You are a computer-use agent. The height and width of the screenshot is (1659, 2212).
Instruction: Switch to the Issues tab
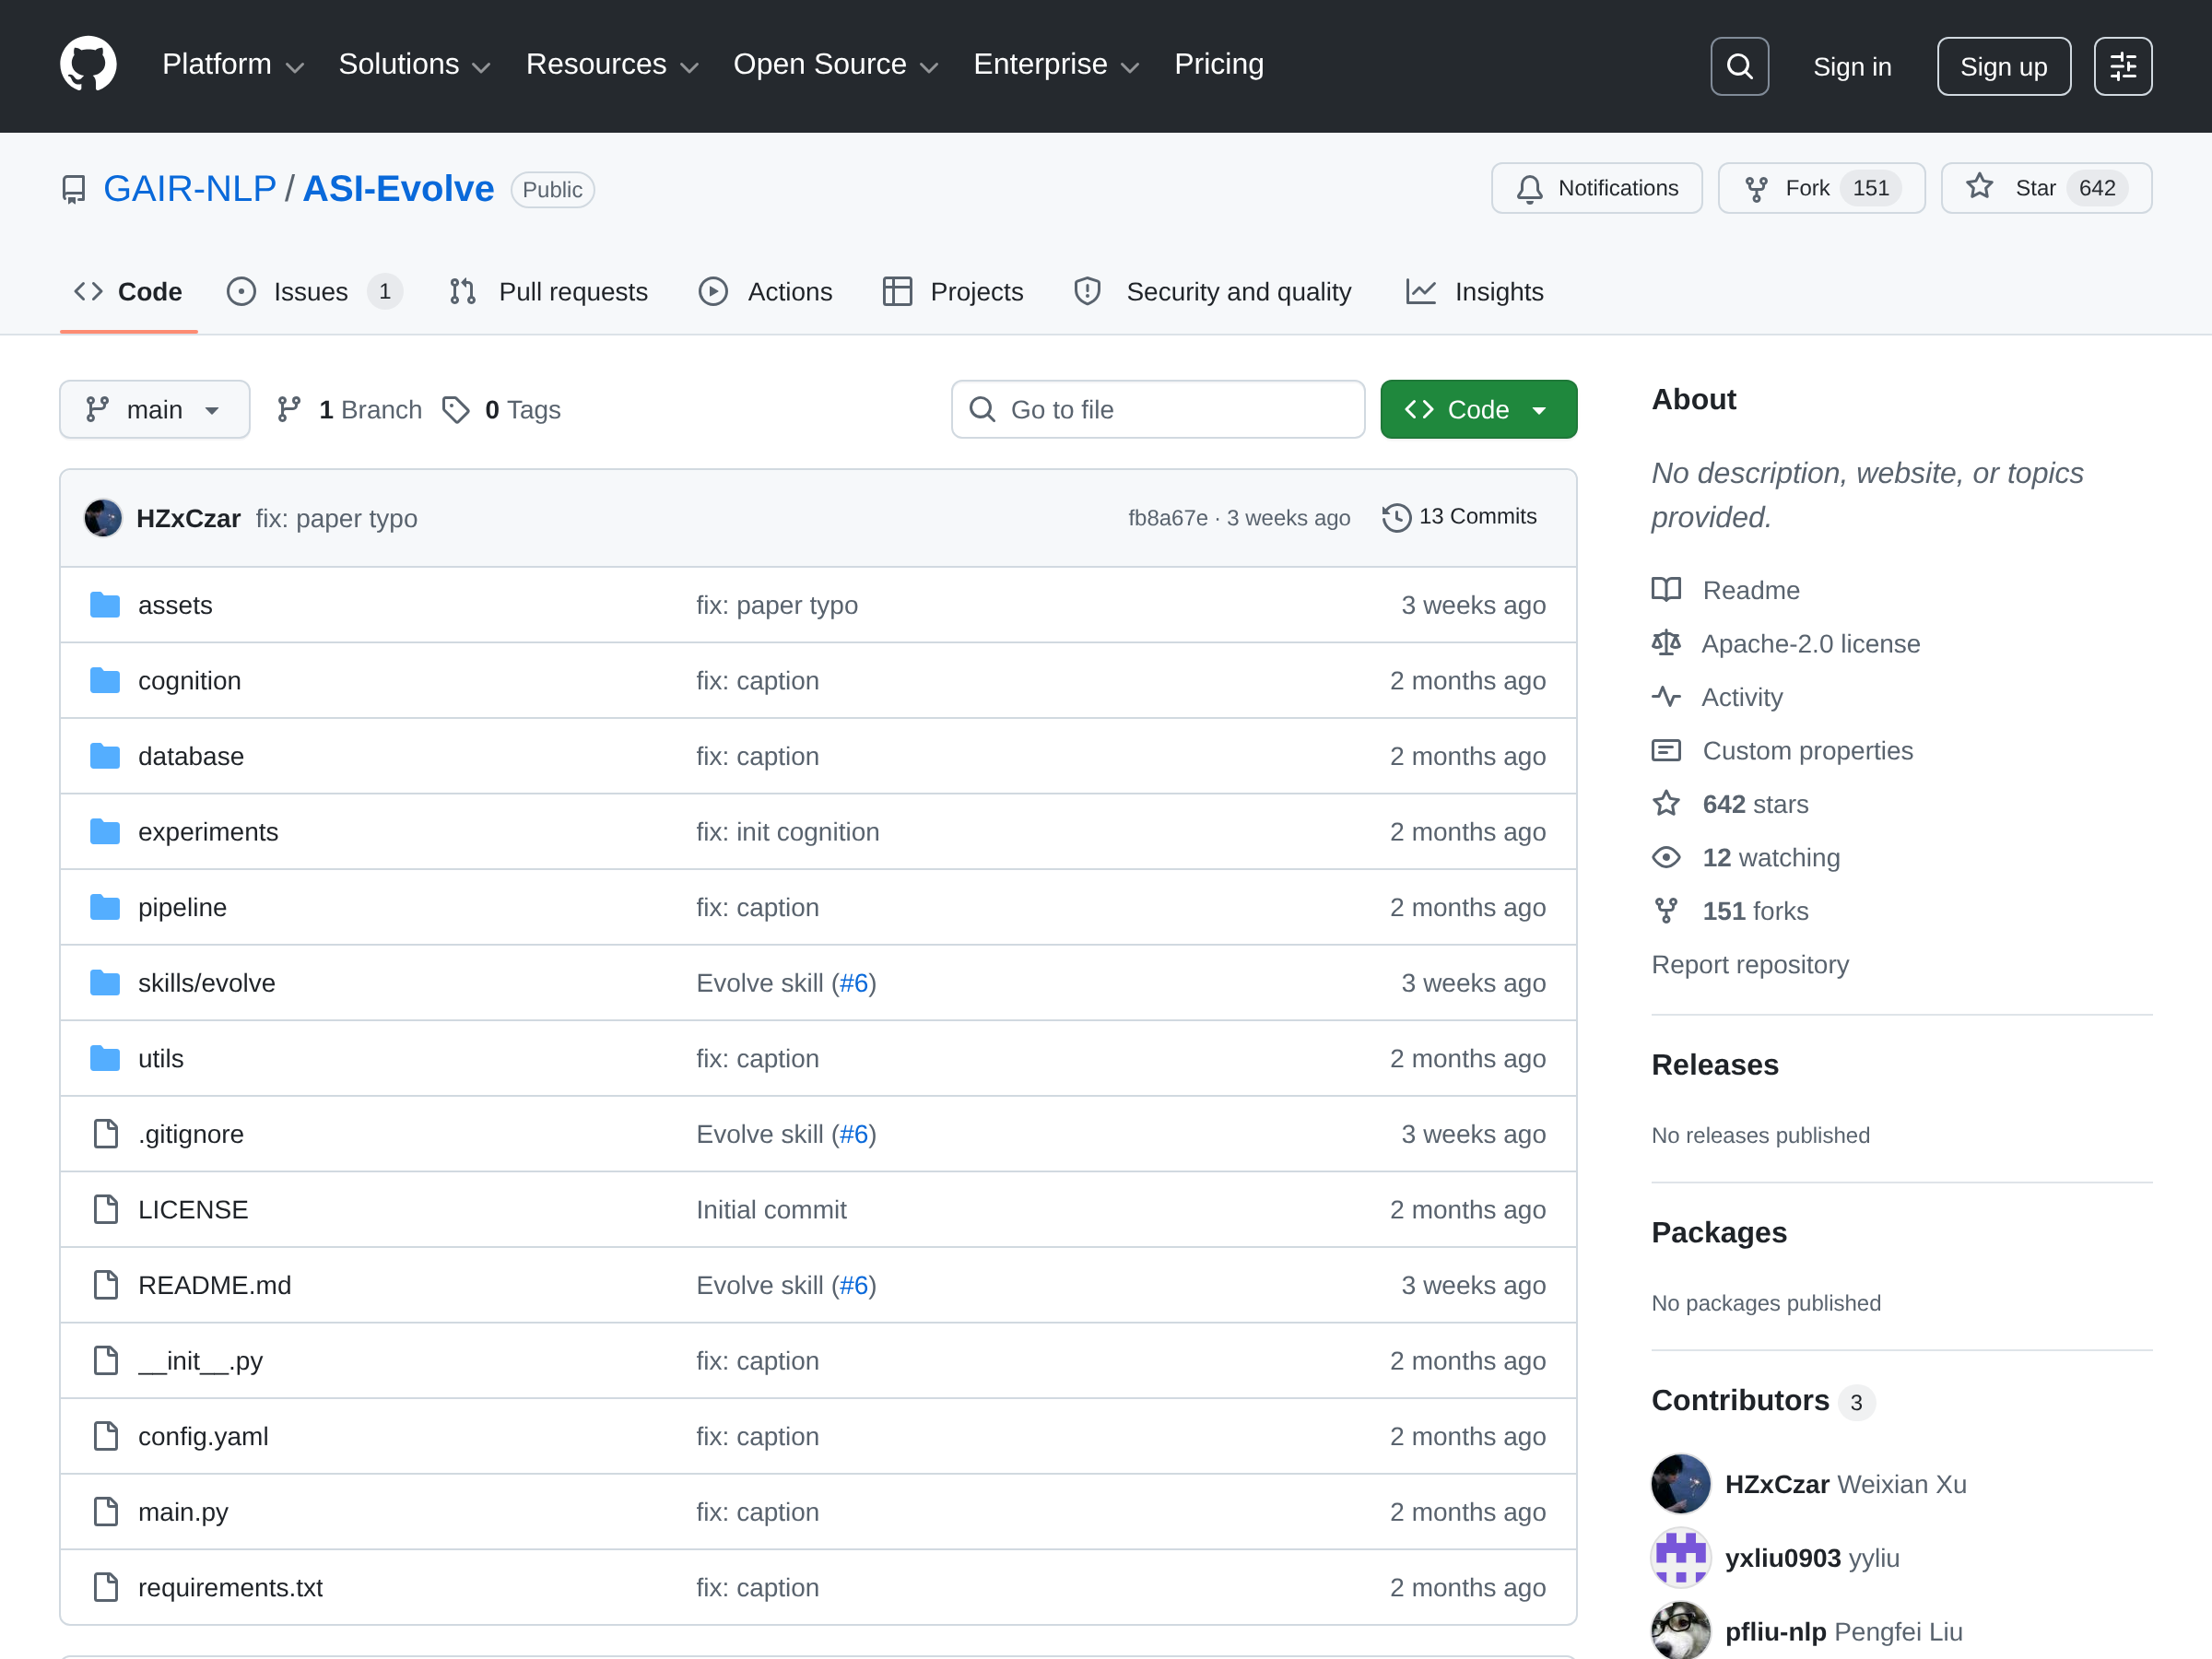point(314,292)
